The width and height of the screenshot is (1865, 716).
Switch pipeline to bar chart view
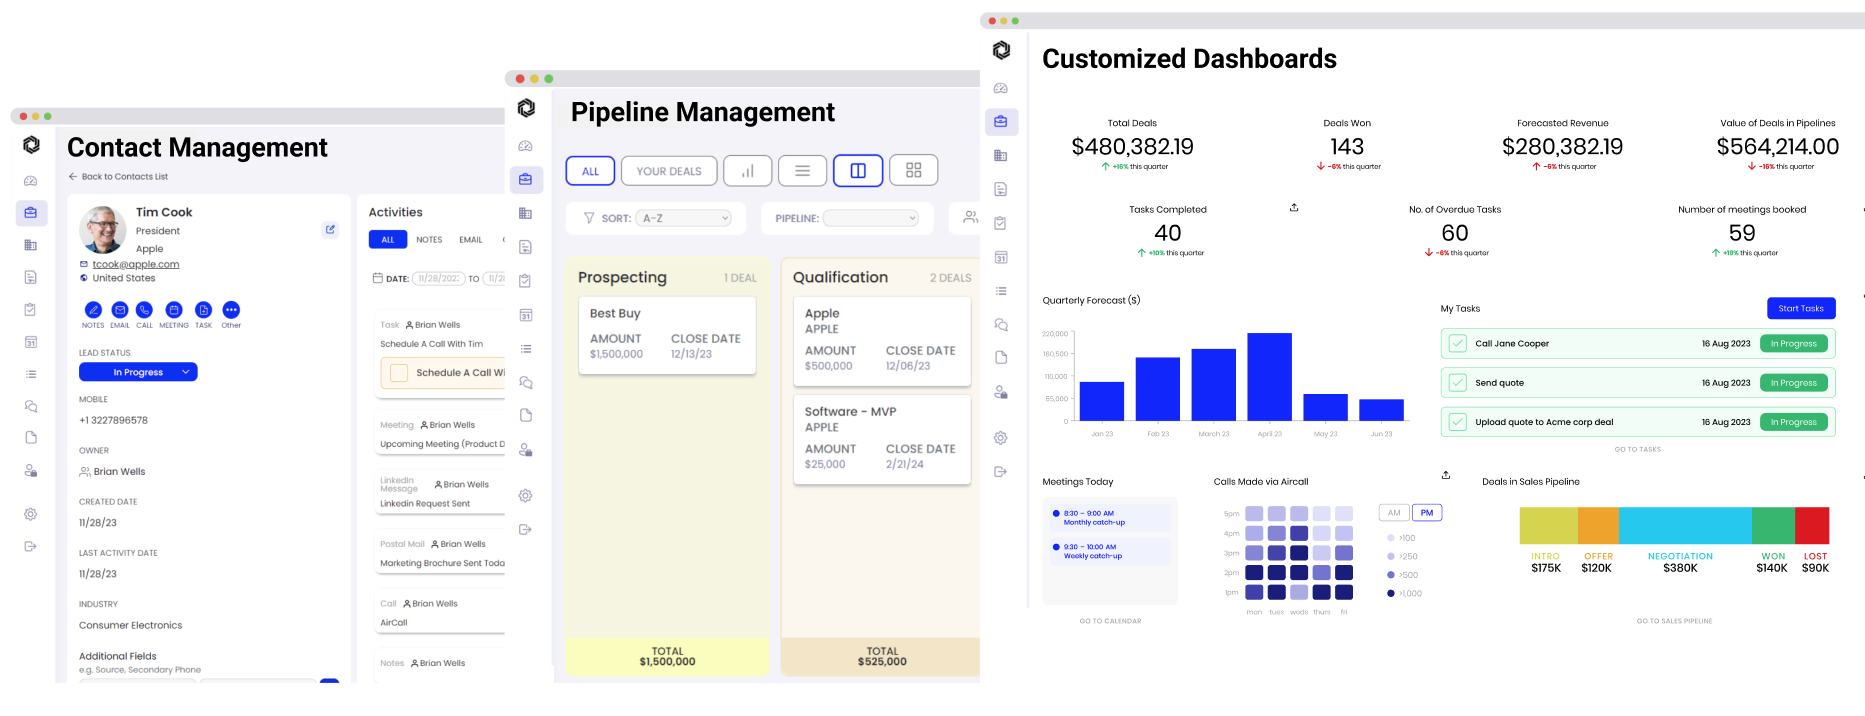tap(748, 171)
